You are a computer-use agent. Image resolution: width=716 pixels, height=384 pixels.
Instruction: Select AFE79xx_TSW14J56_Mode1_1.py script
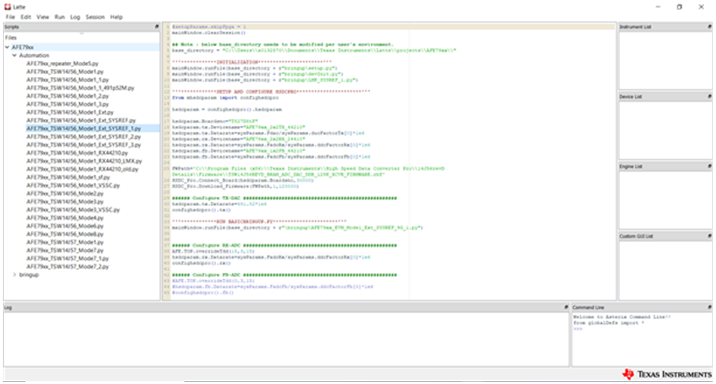pos(67,79)
